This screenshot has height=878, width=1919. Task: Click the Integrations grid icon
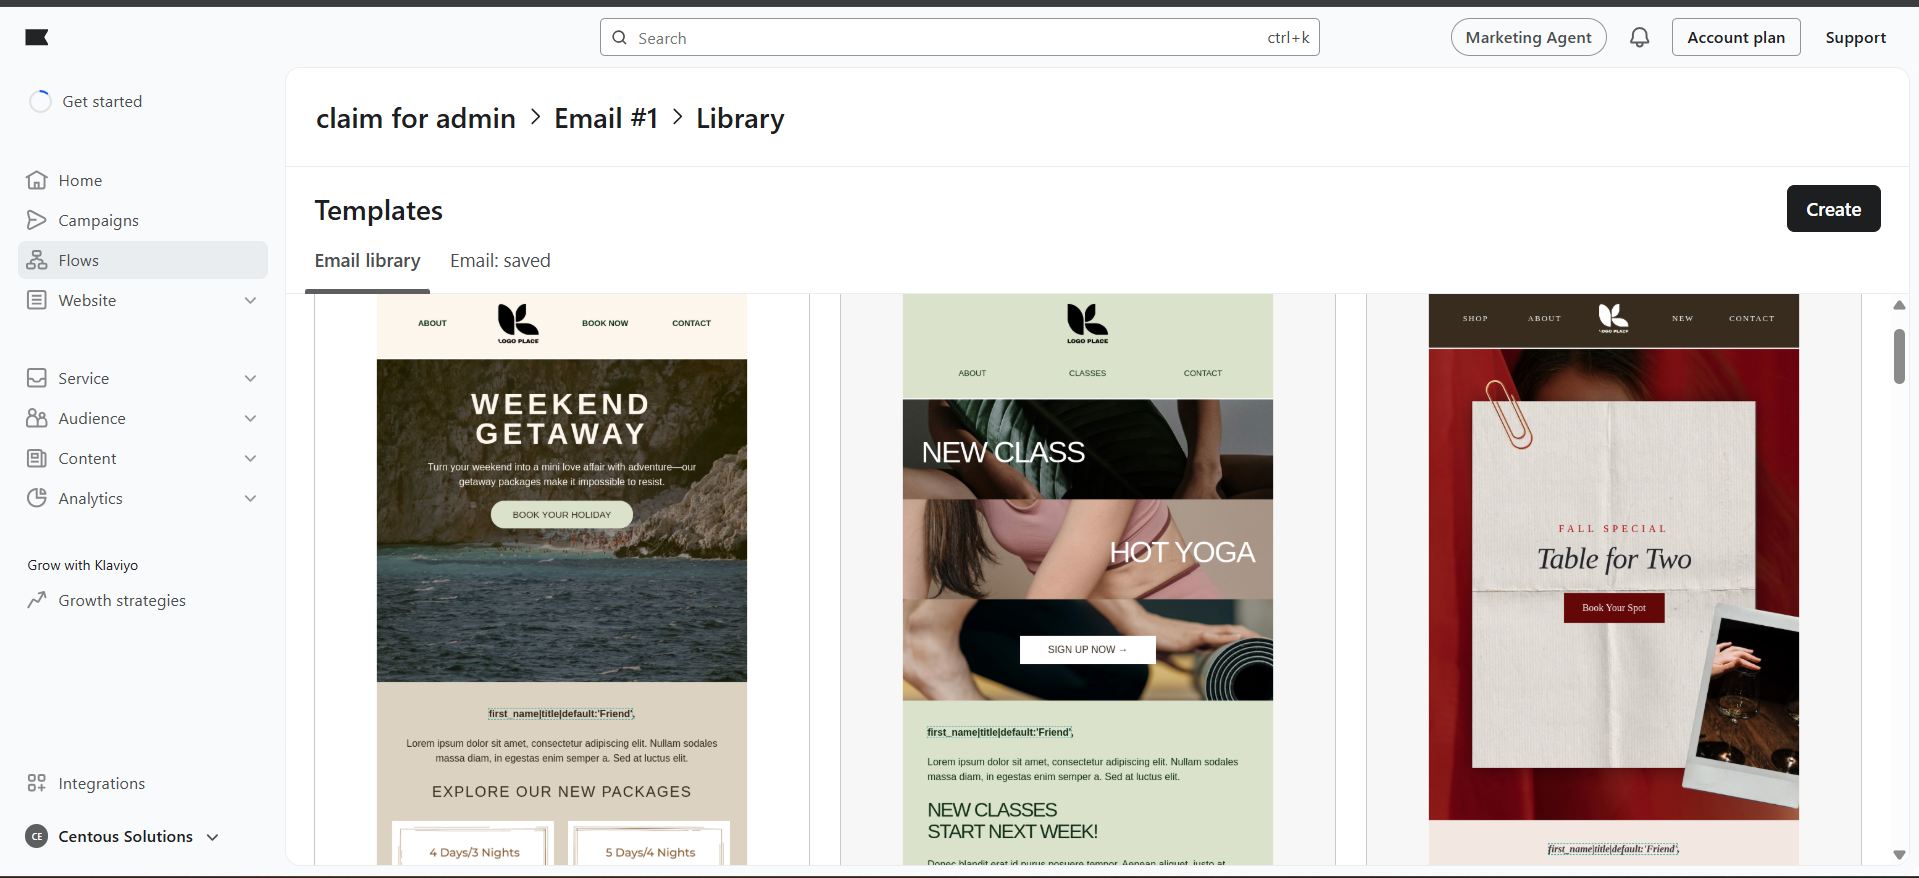click(x=37, y=783)
